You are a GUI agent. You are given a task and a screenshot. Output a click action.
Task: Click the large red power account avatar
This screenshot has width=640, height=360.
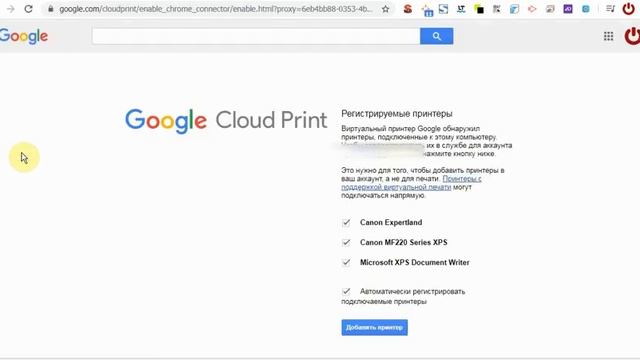pyautogui.click(x=632, y=36)
